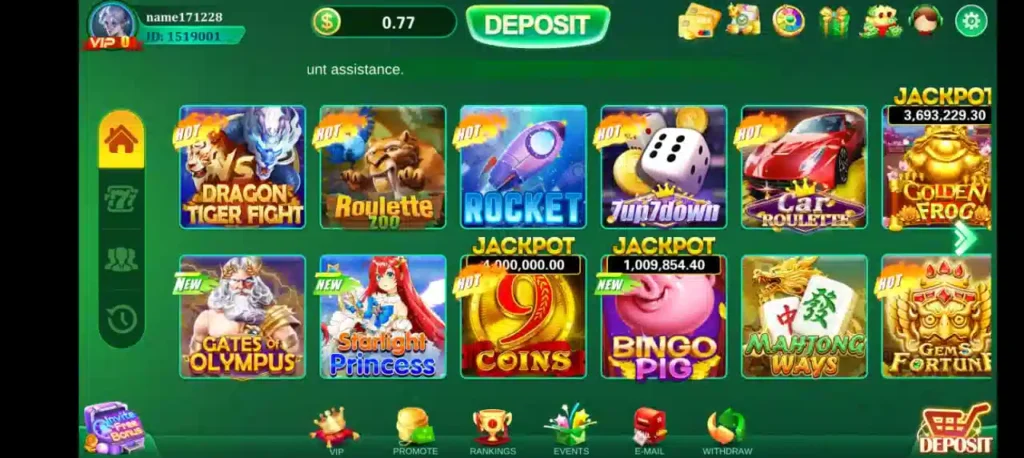Open the green gift box icon
Image resolution: width=1024 pixels, height=458 pixels.
834,22
